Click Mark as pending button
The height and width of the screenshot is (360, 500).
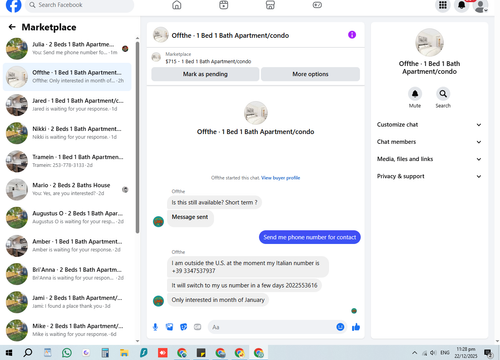tap(205, 74)
